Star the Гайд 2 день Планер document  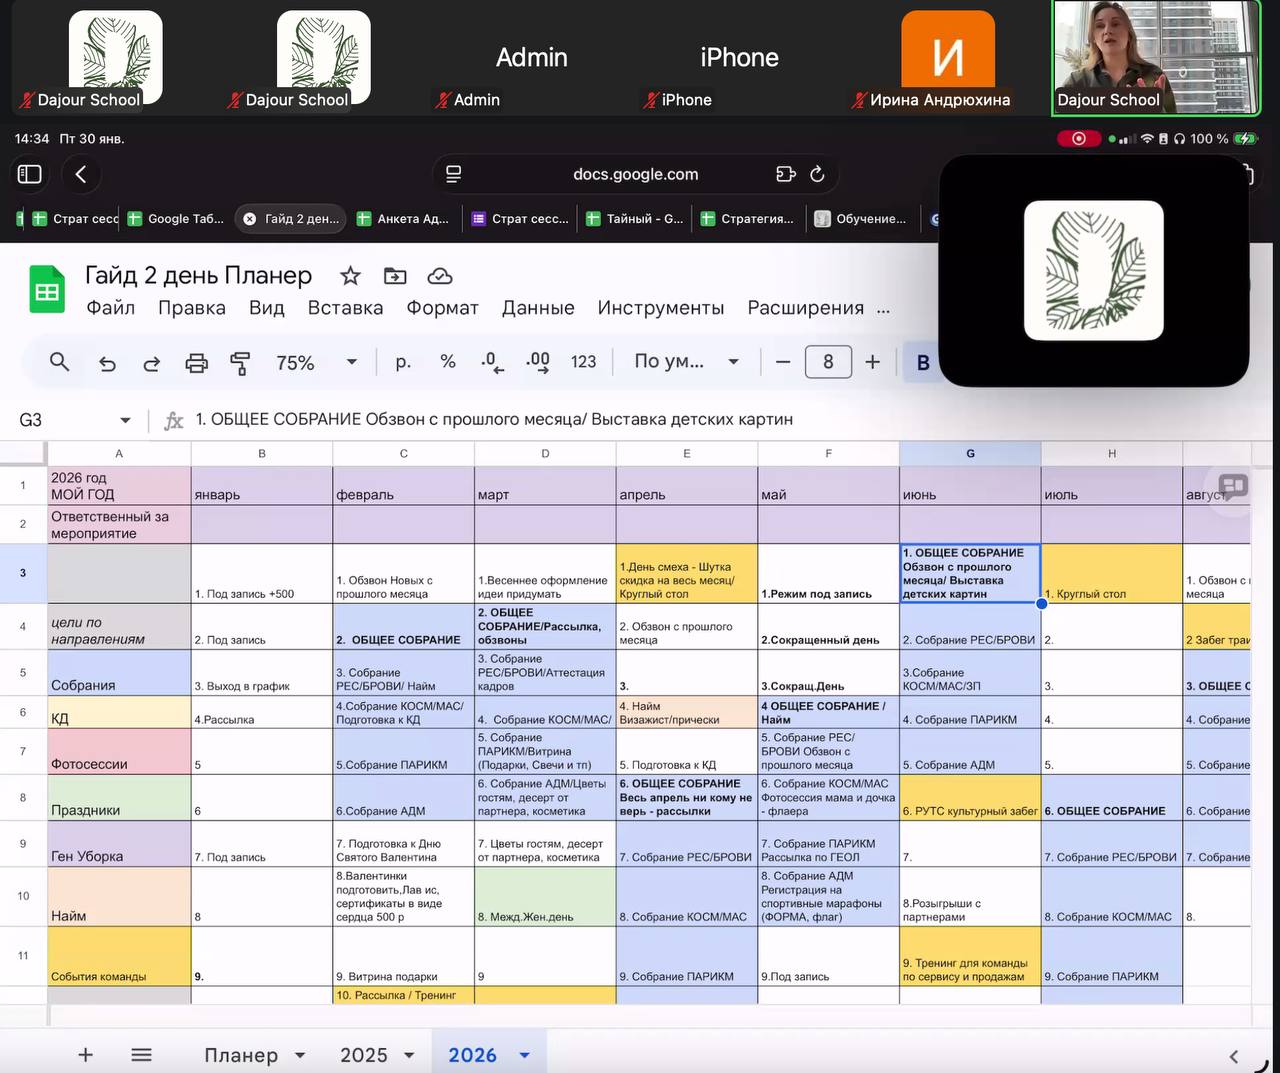tap(350, 276)
